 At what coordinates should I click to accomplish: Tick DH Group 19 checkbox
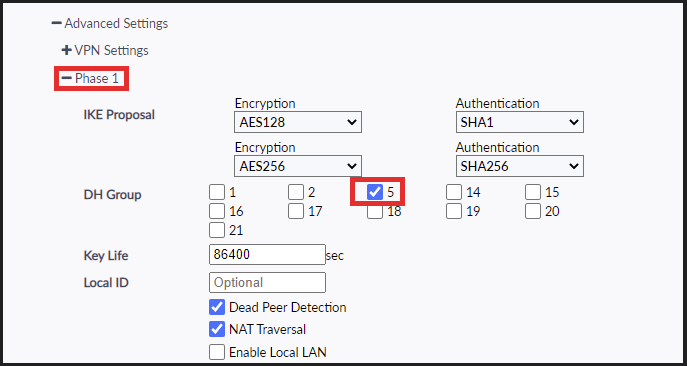tap(454, 211)
